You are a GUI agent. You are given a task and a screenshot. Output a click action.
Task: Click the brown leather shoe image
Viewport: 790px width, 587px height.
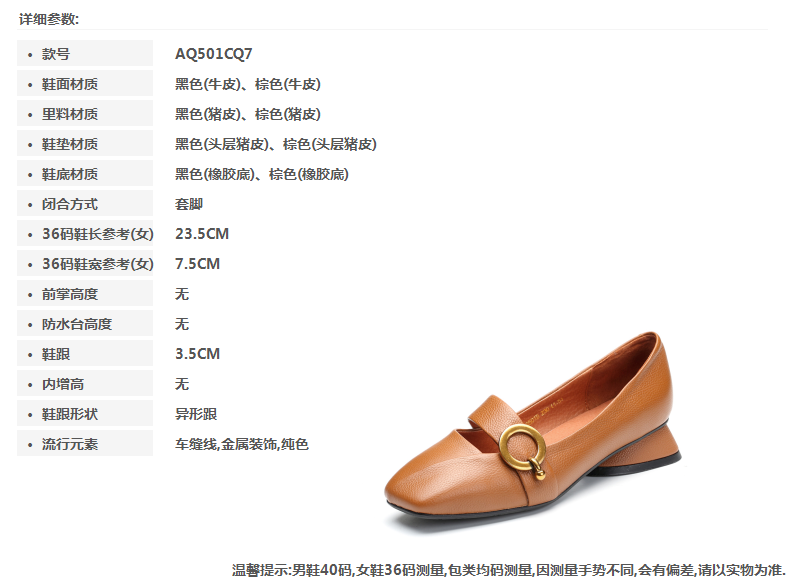(532, 431)
